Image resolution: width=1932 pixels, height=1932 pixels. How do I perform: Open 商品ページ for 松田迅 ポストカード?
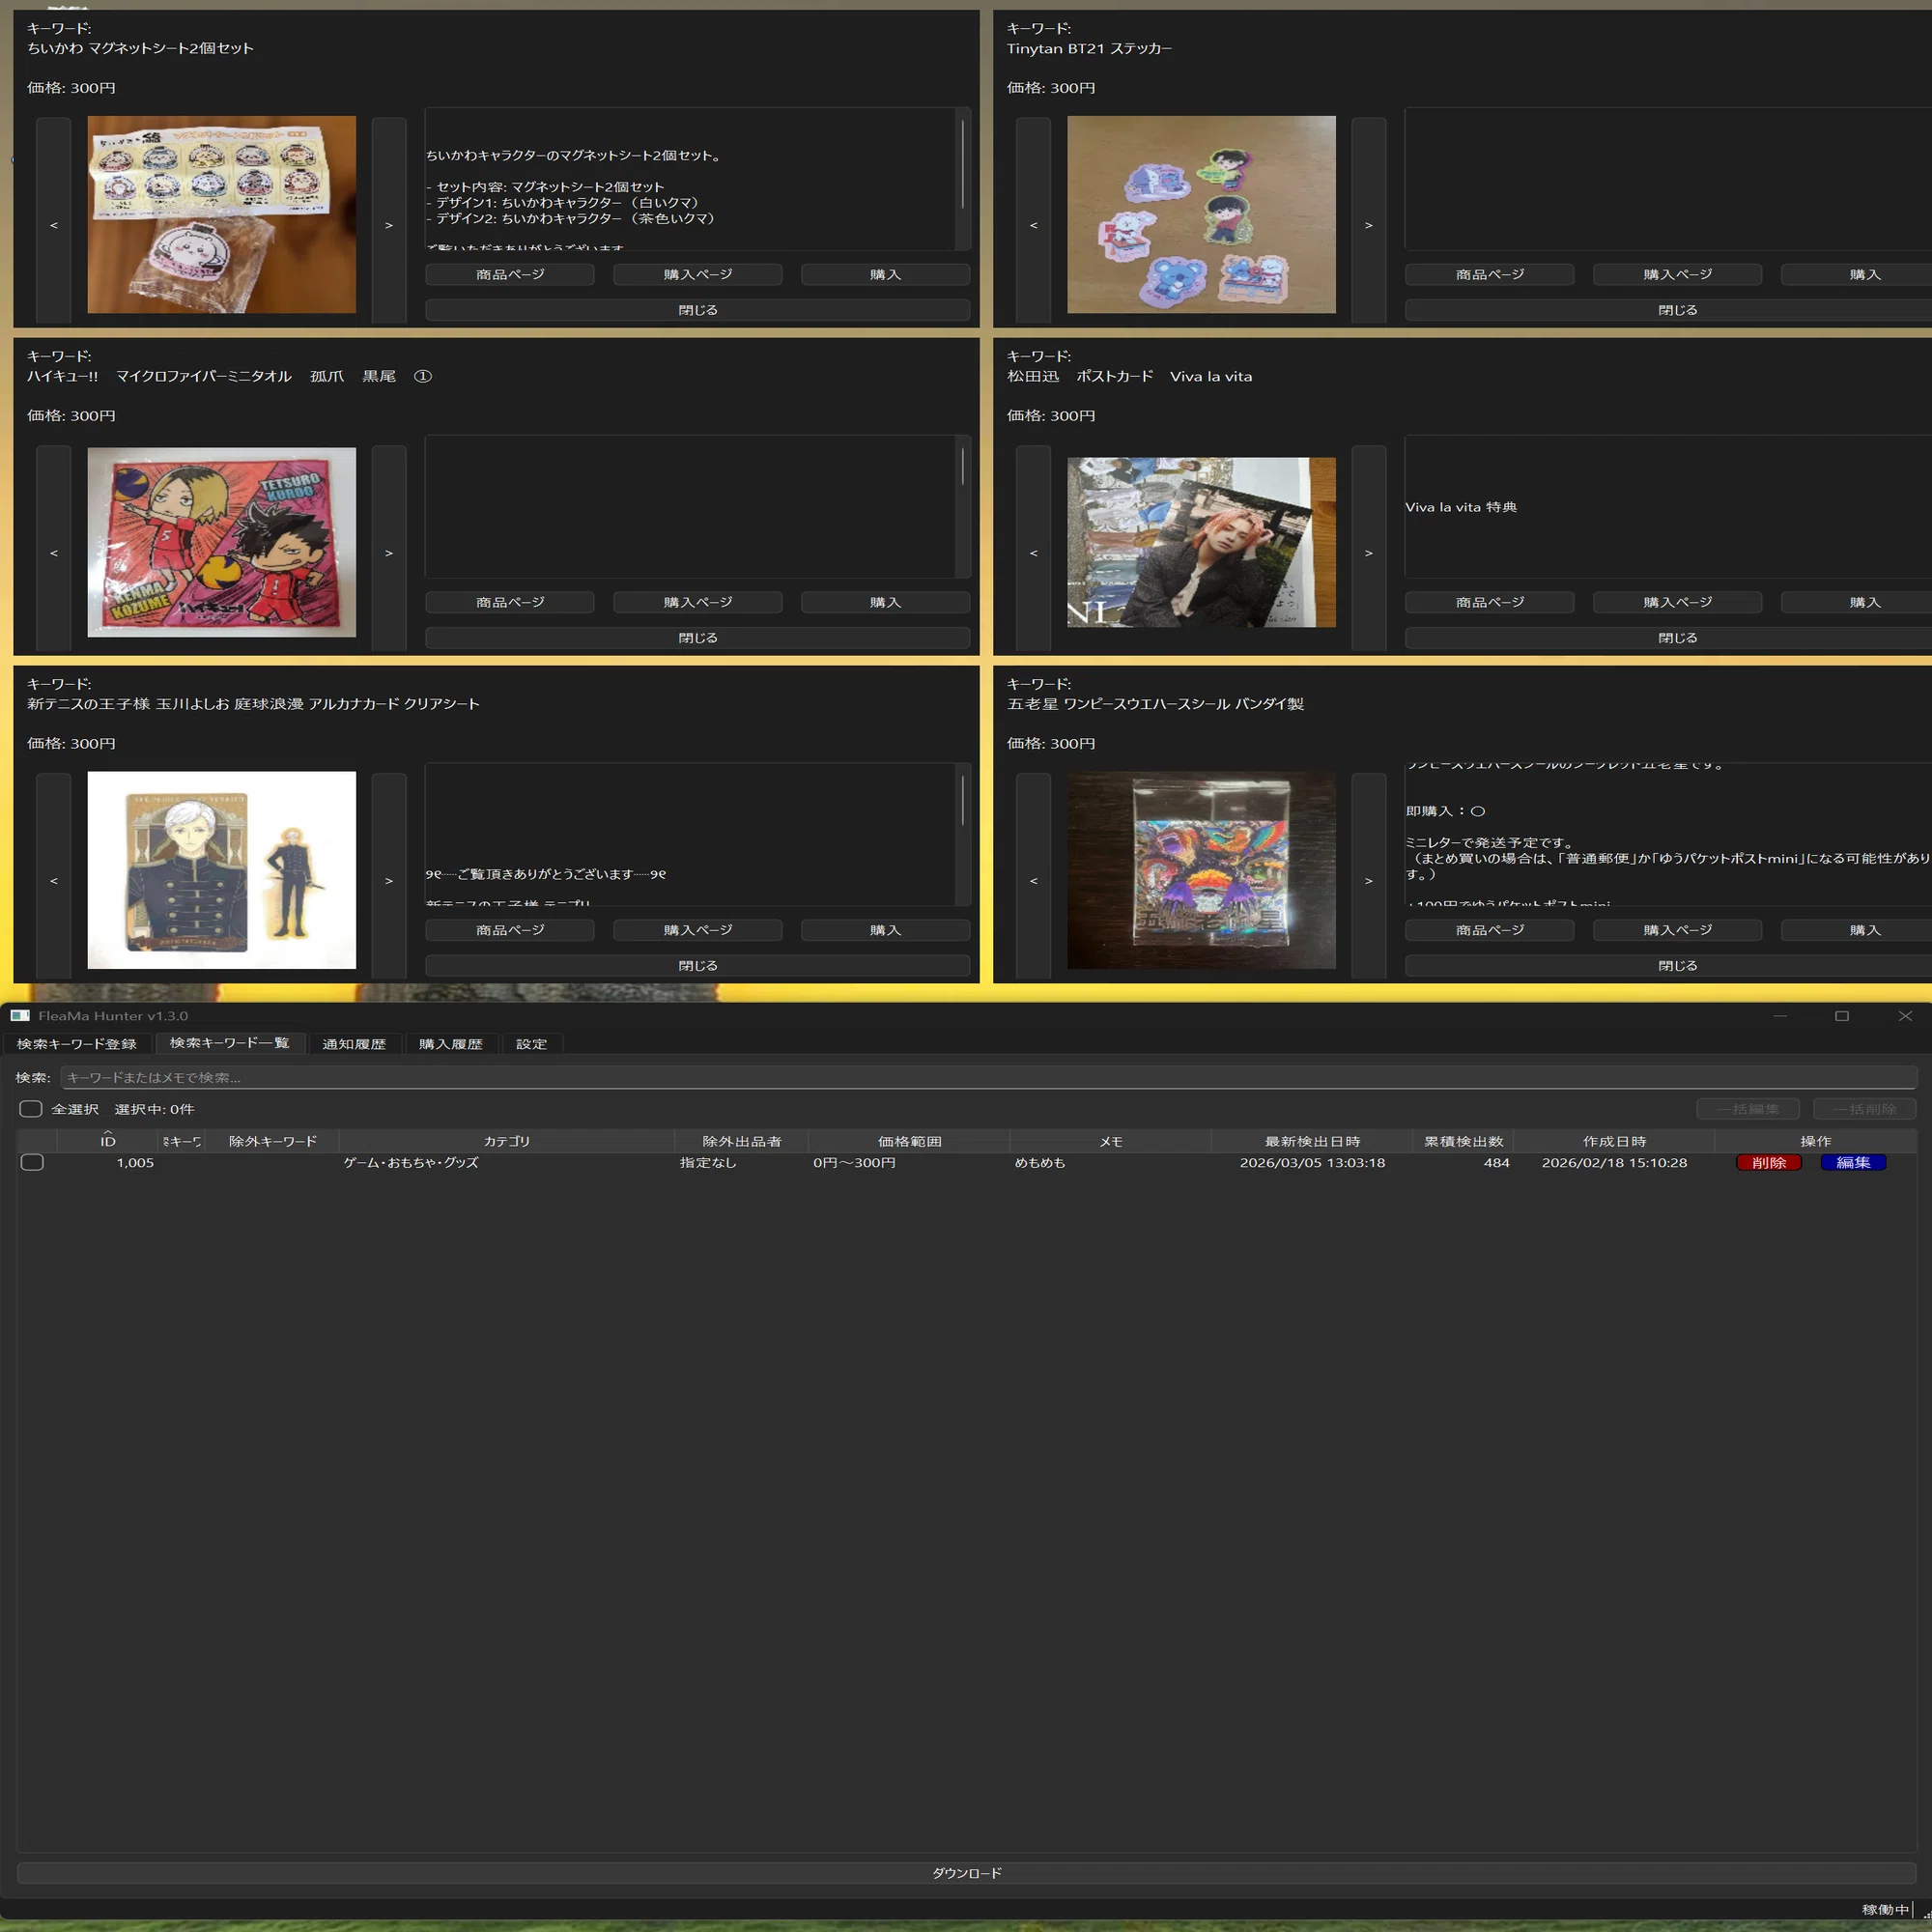1490,602
